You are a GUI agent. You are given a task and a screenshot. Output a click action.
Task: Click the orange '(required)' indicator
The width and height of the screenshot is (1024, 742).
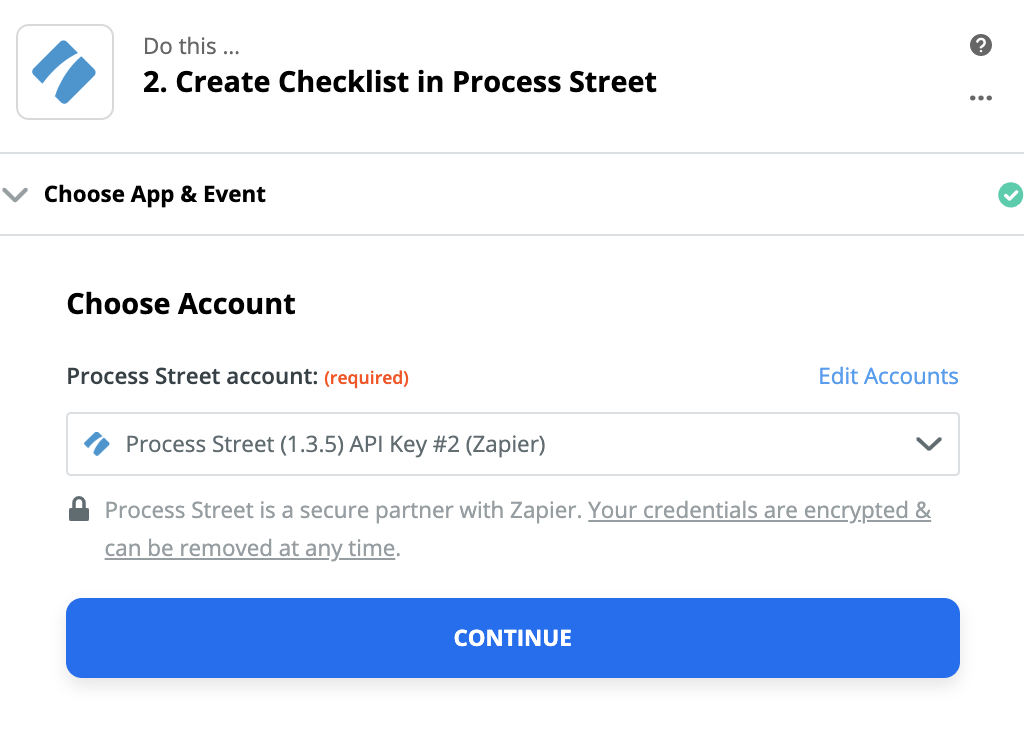click(x=366, y=378)
